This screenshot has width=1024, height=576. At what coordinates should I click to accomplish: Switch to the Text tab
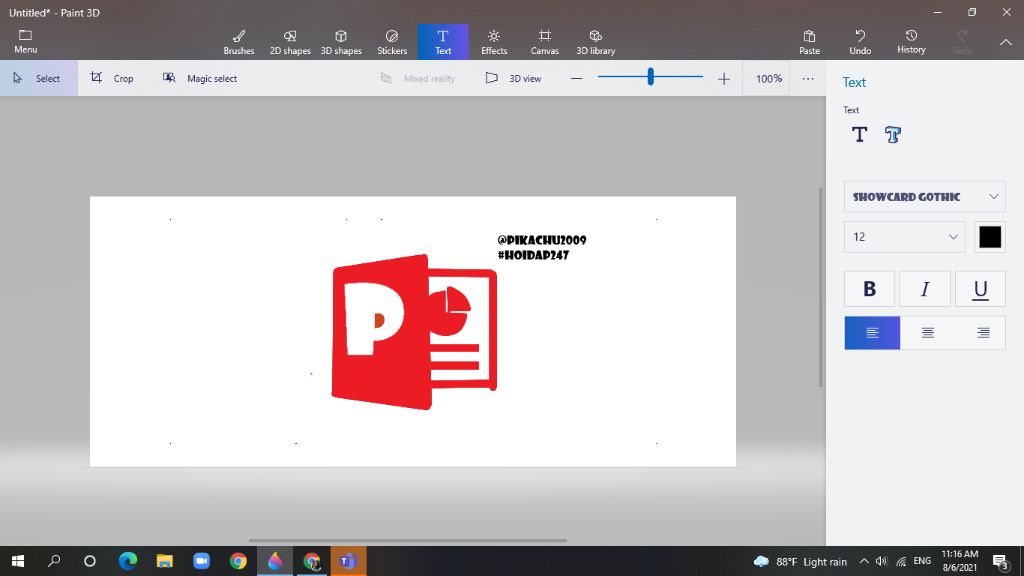(x=443, y=42)
